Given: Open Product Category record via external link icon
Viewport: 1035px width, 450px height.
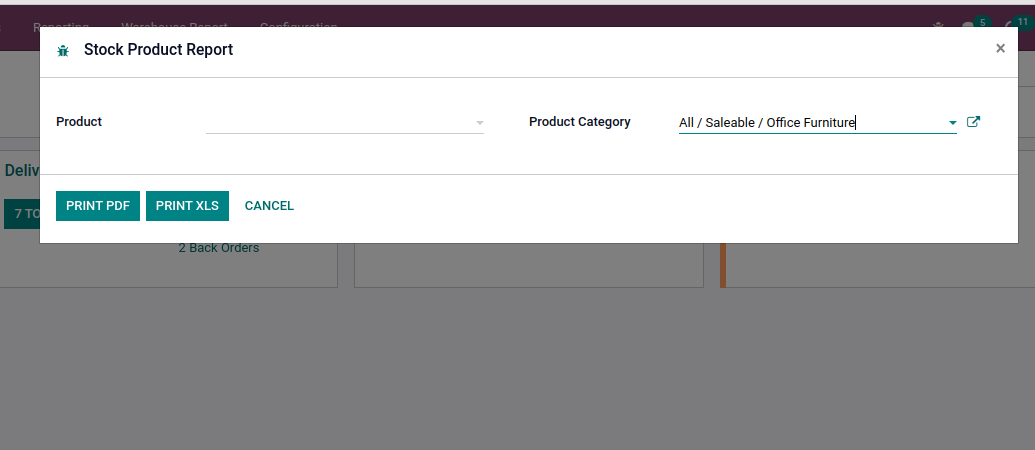Looking at the screenshot, I should pos(973,122).
